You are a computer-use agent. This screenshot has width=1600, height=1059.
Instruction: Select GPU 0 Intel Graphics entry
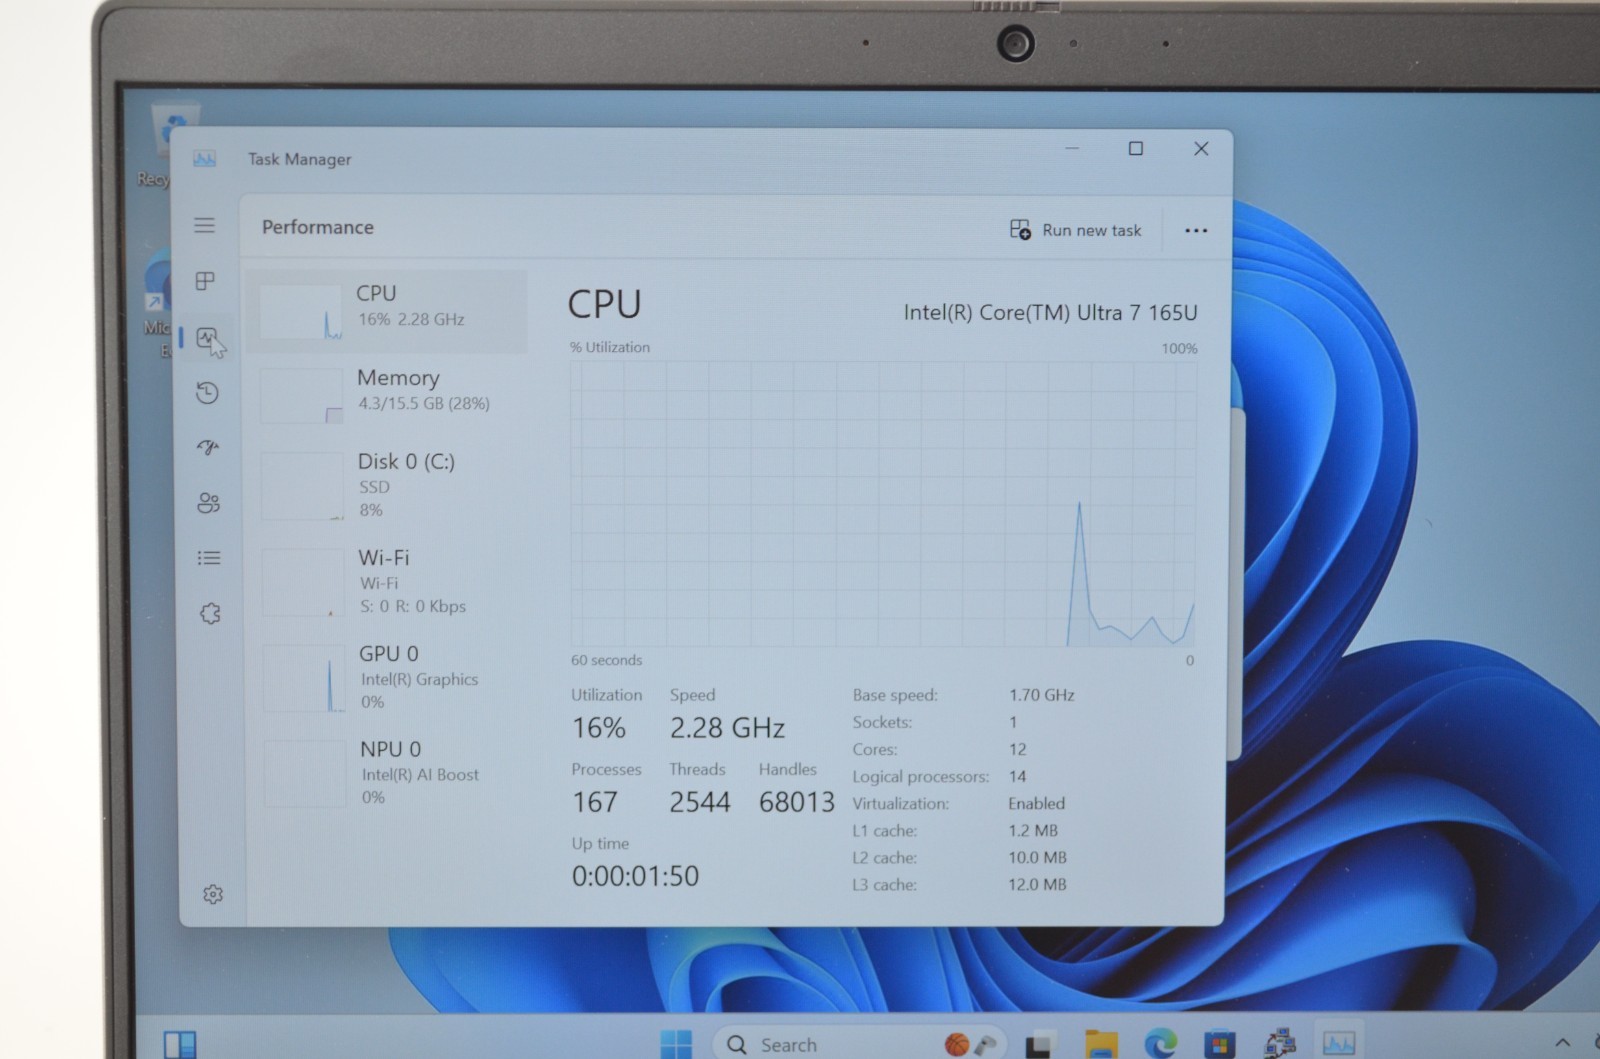coord(392,677)
